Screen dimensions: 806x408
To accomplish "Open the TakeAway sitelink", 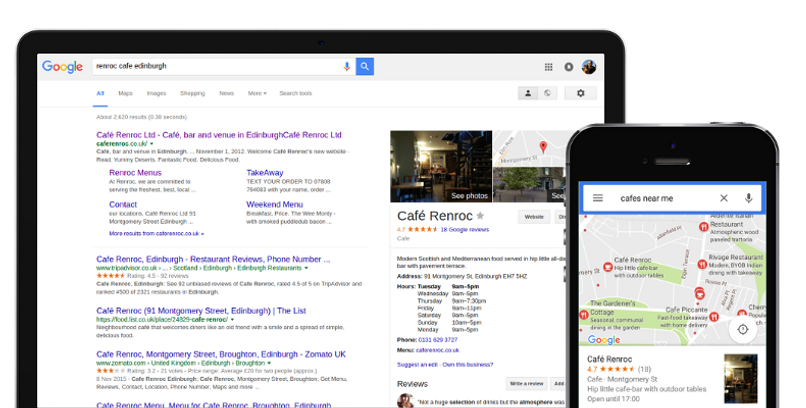I will point(265,173).
